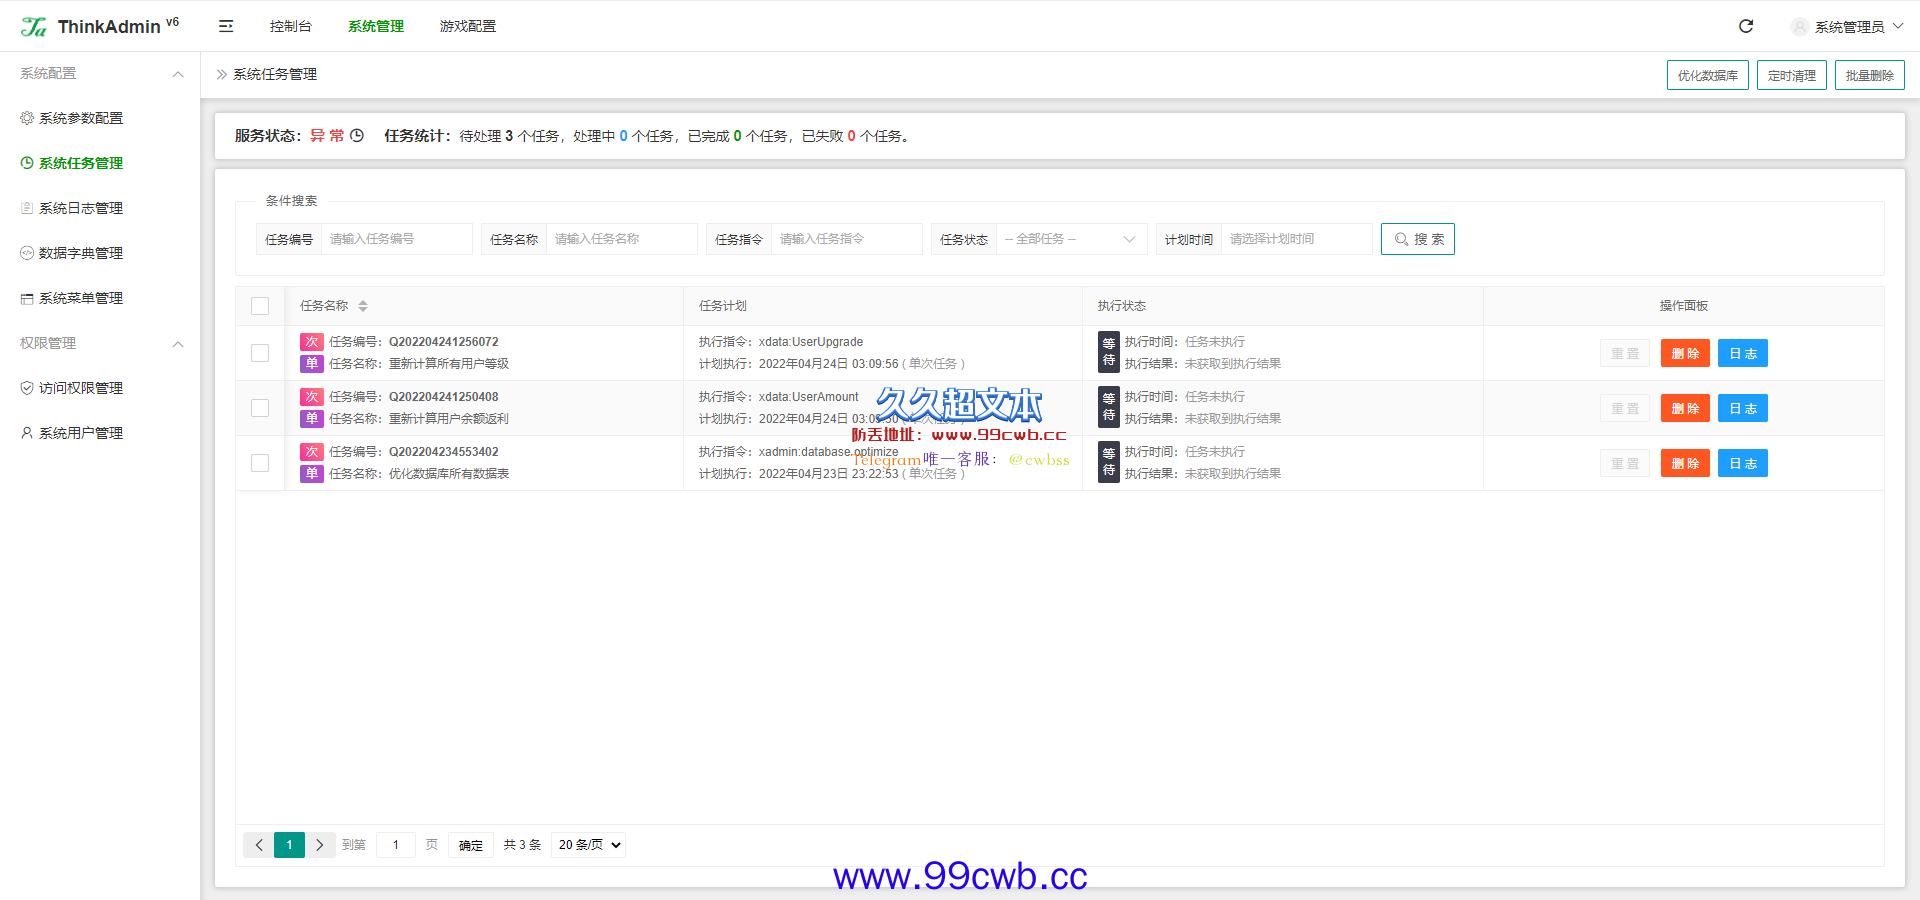Check the row for task Q202204241250408

260,408
